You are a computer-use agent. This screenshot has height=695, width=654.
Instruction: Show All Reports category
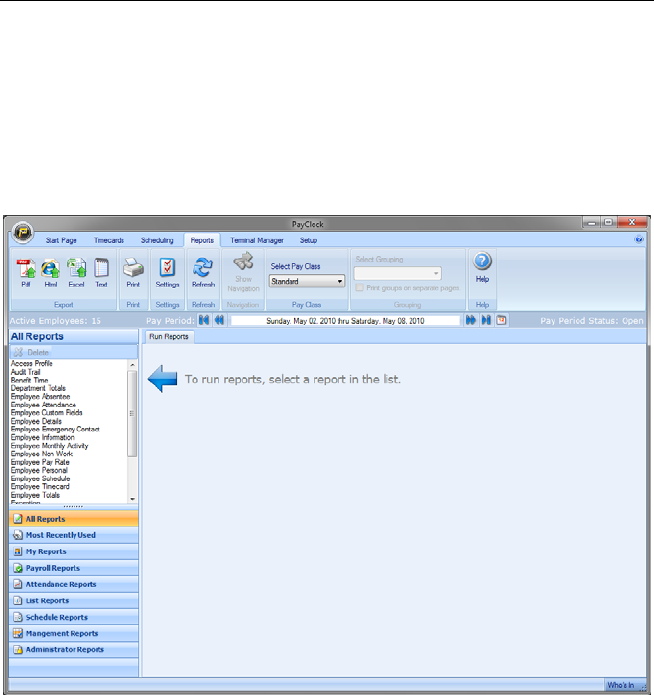[x=74, y=519]
